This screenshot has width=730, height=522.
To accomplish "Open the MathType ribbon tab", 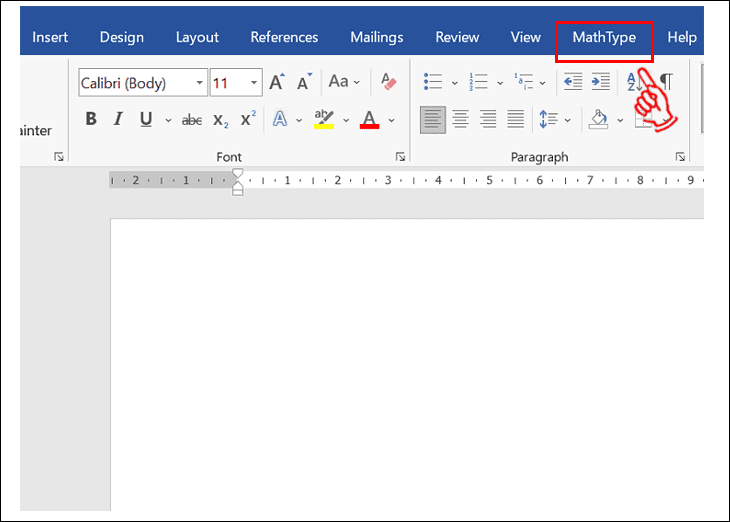I will pyautogui.click(x=604, y=38).
